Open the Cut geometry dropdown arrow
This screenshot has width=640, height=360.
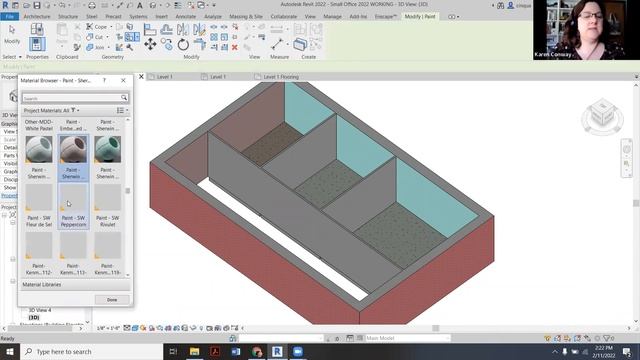click(107, 37)
